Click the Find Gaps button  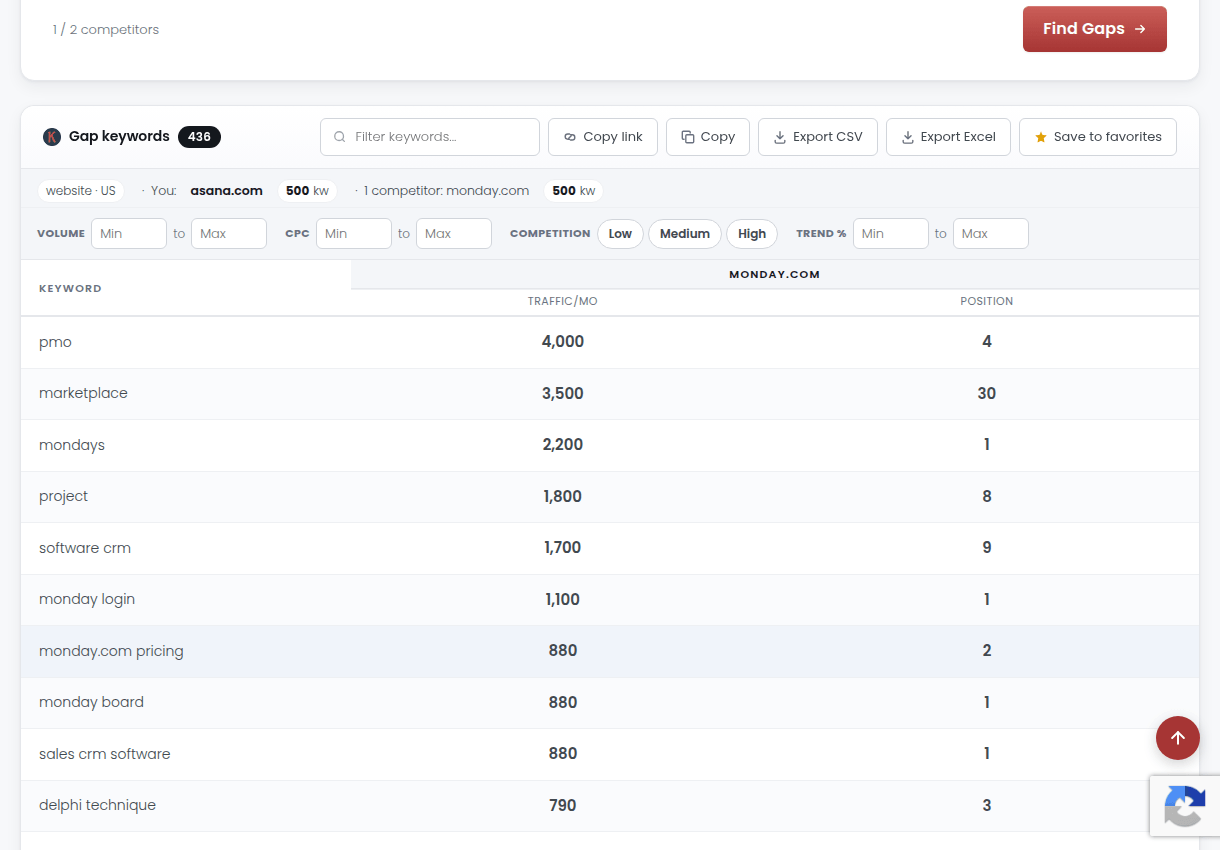[1094, 29]
